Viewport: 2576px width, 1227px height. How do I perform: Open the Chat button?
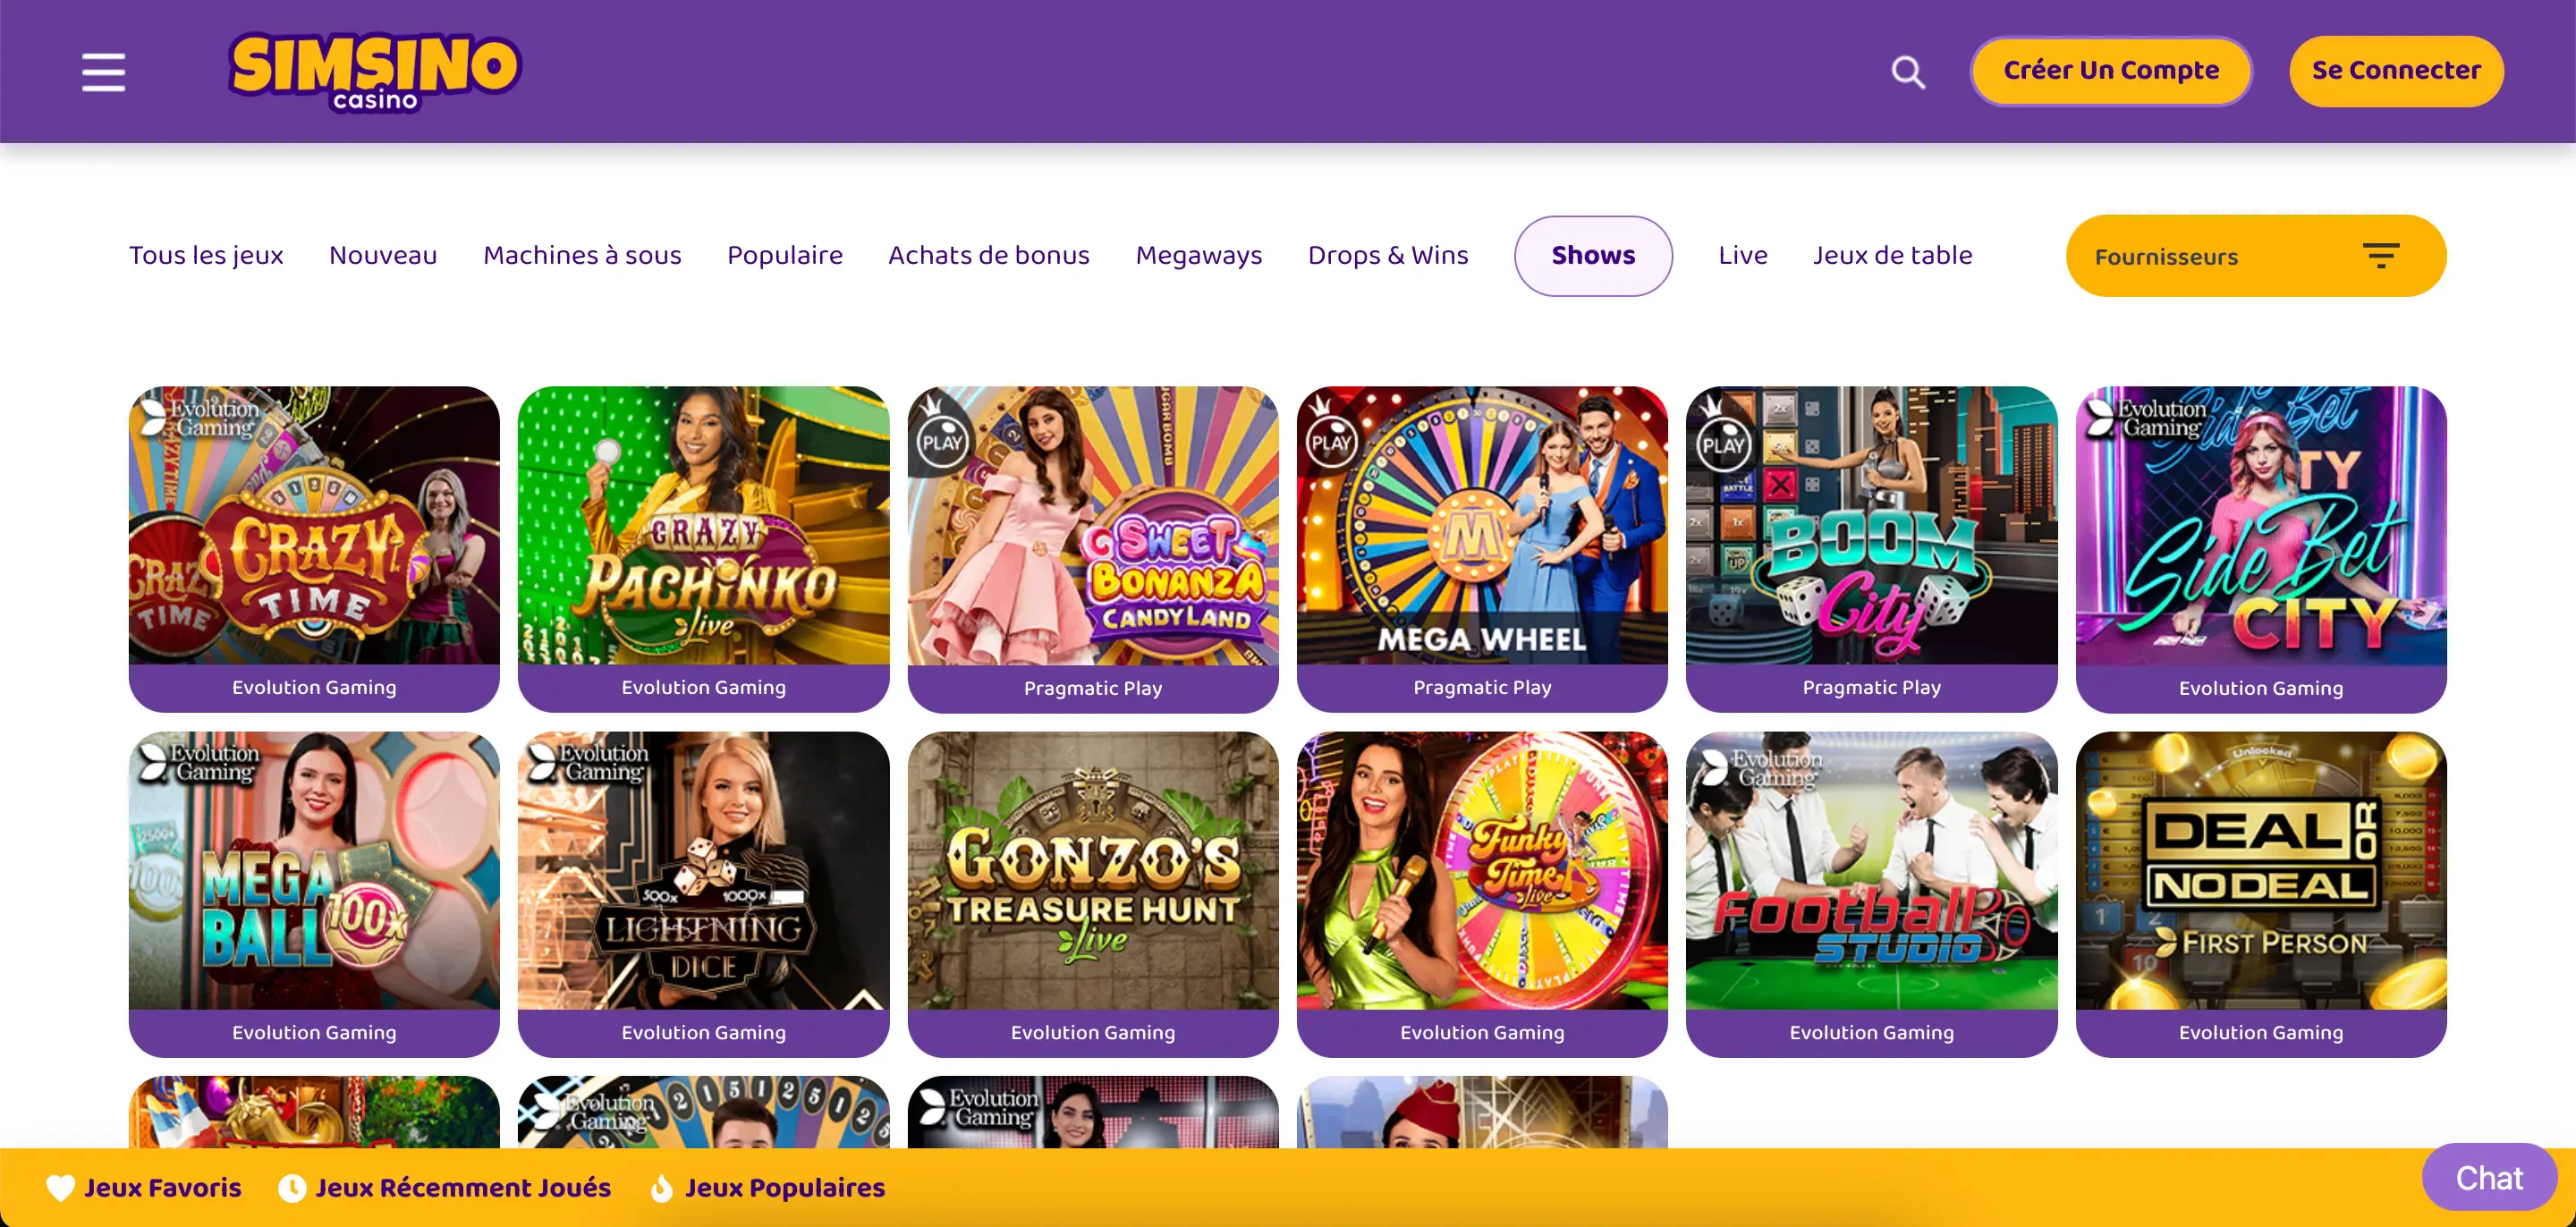coord(2489,1177)
